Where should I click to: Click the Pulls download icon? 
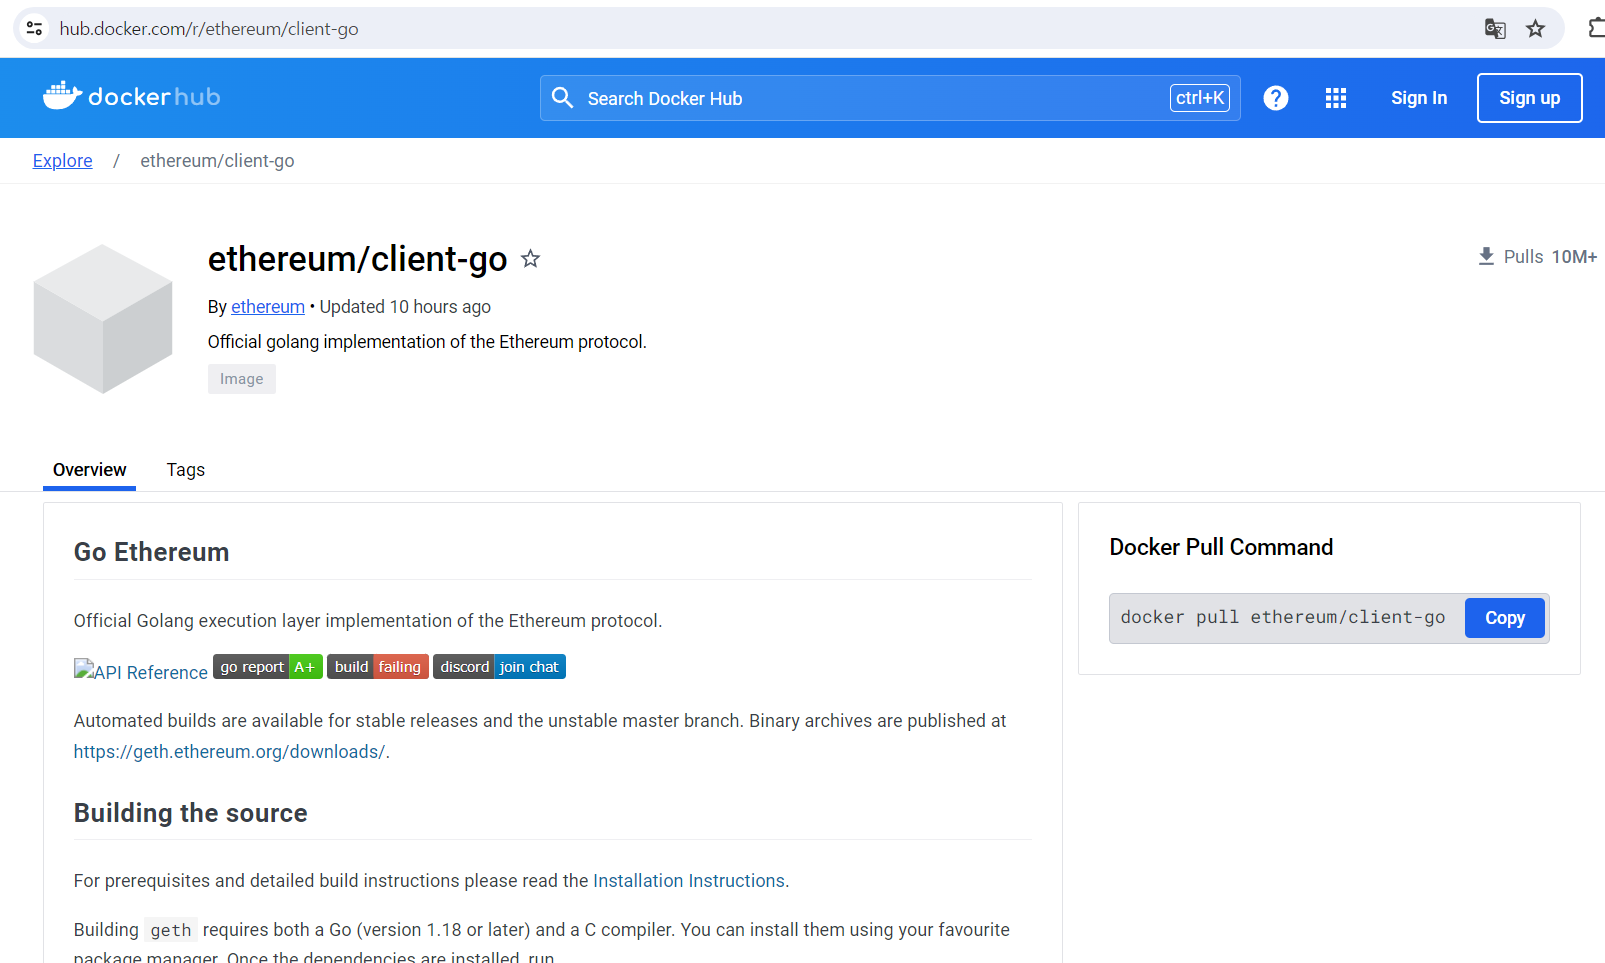1486,257
